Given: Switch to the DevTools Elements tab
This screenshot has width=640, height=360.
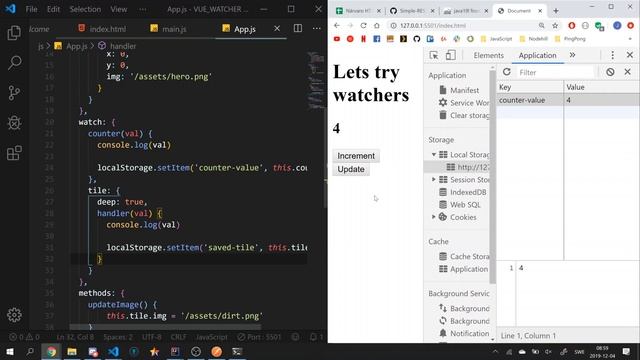Looking at the screenshot, I should (x=489, y=56).
